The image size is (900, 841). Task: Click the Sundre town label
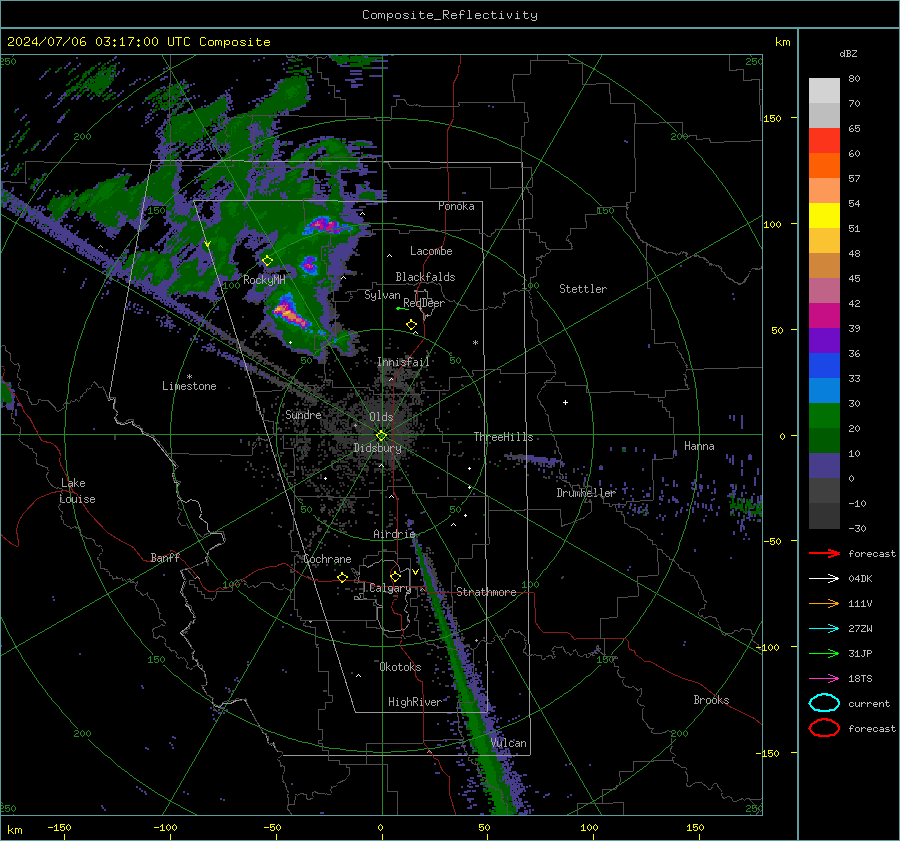click(303, 415)
